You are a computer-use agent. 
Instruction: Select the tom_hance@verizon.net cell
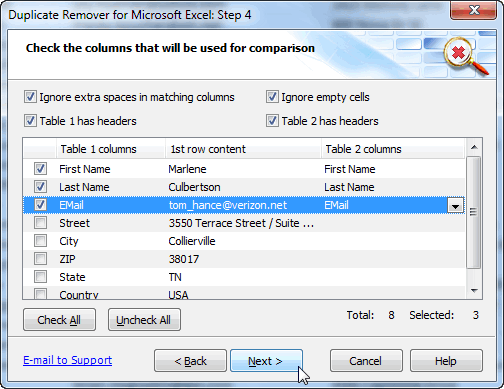click(228, 205)
